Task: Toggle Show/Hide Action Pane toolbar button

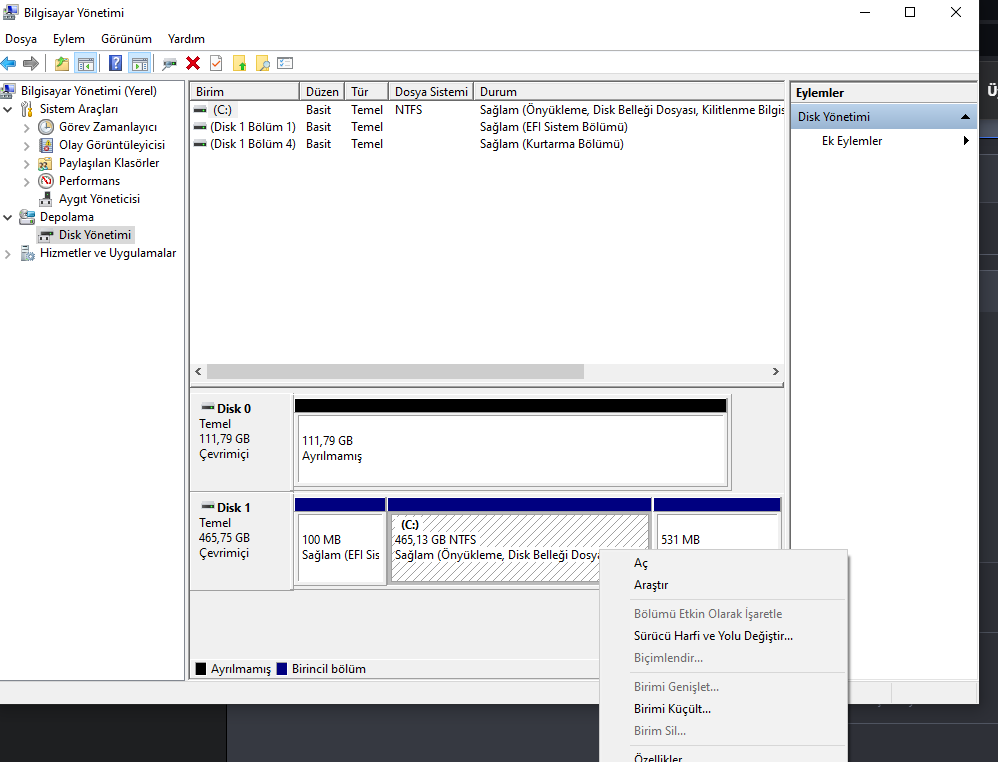Action: (139, 64)
